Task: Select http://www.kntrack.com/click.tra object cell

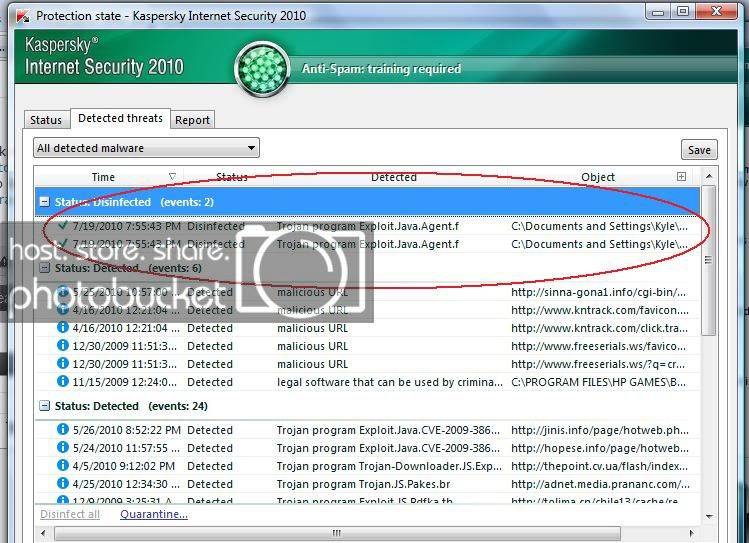Action: [599, 328]
